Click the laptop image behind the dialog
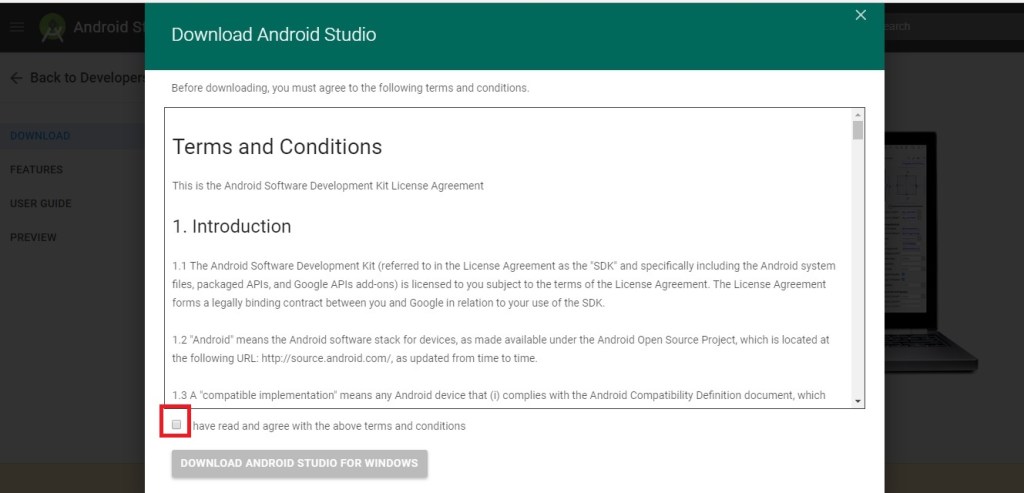This screenshot has width=1024, height=493. 931,251
